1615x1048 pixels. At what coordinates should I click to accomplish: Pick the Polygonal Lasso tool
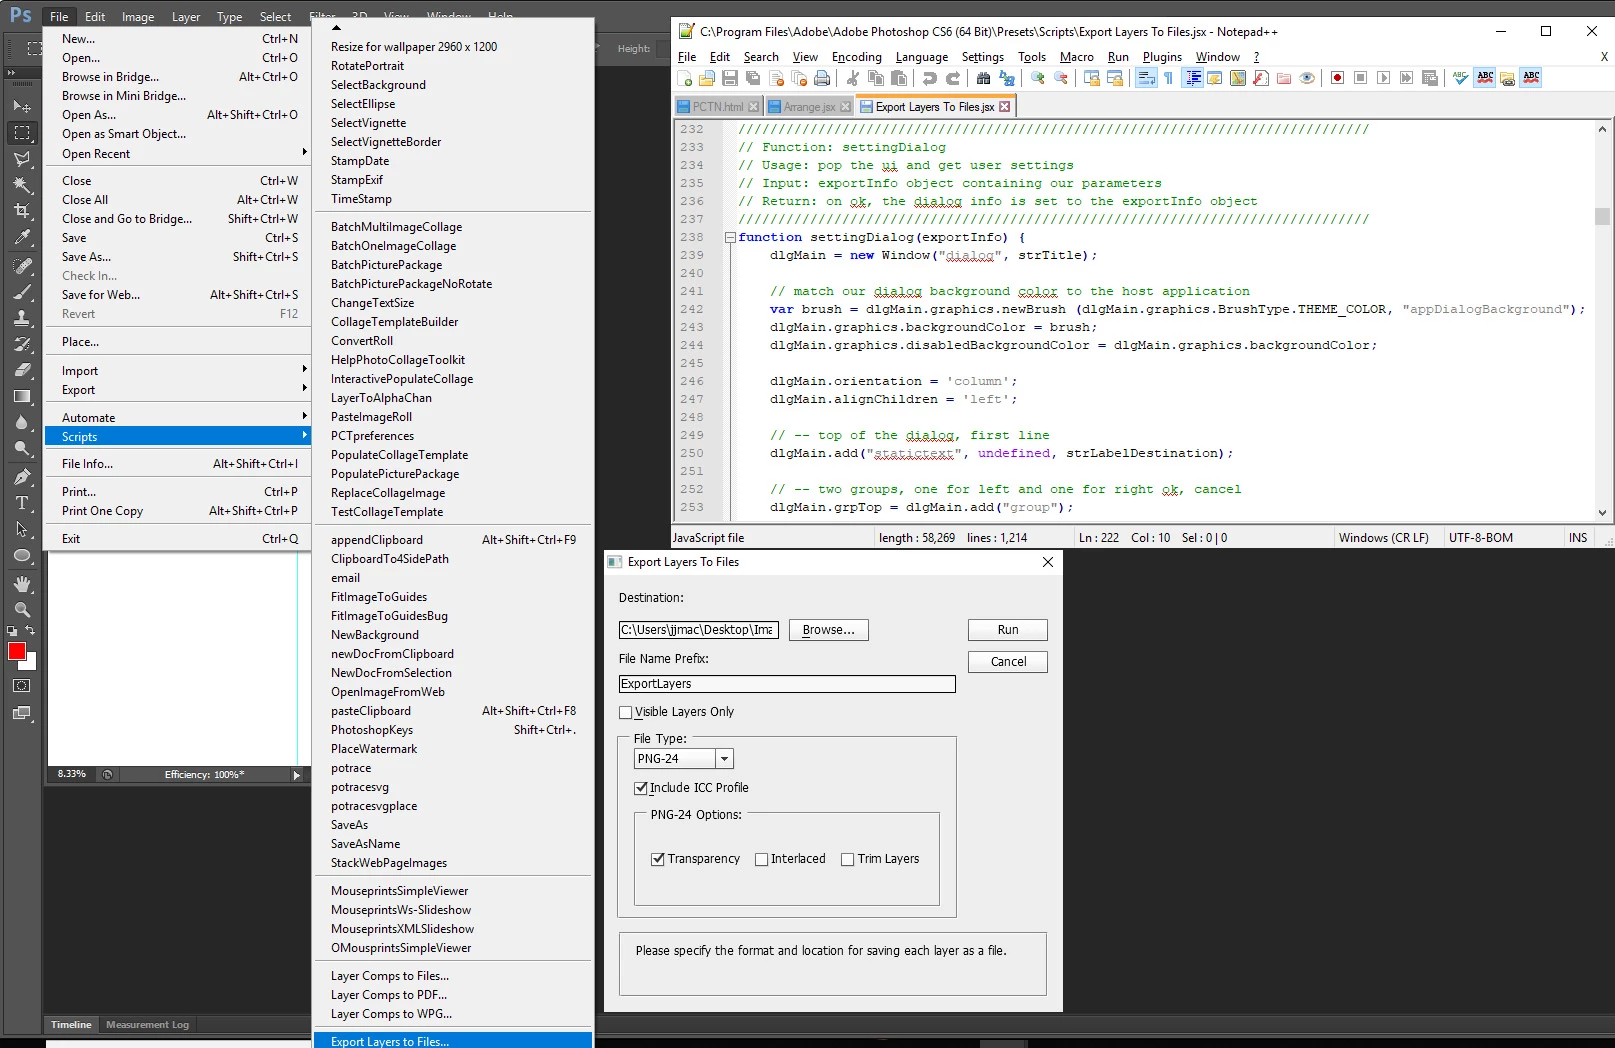(x=22, y=159)
